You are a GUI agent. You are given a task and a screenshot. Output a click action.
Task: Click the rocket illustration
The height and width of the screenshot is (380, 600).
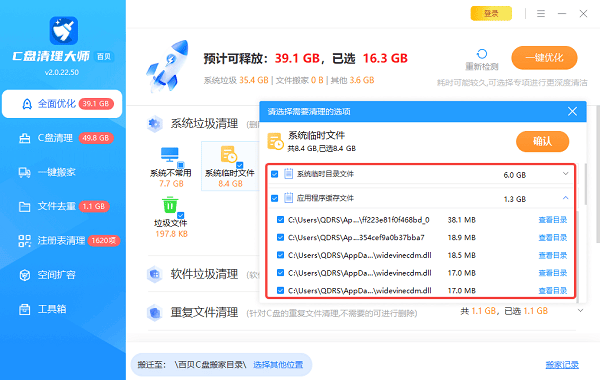[x=168, y=66]
